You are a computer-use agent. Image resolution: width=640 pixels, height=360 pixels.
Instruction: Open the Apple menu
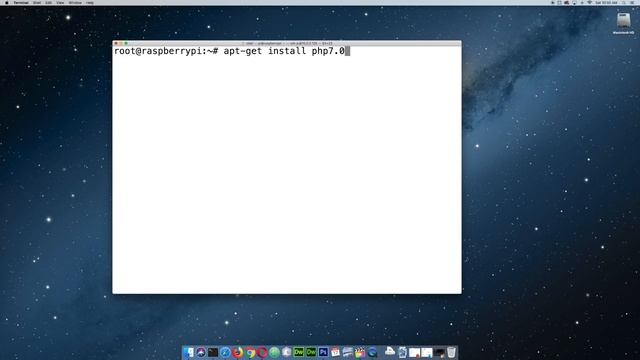[x=7, y=2]
